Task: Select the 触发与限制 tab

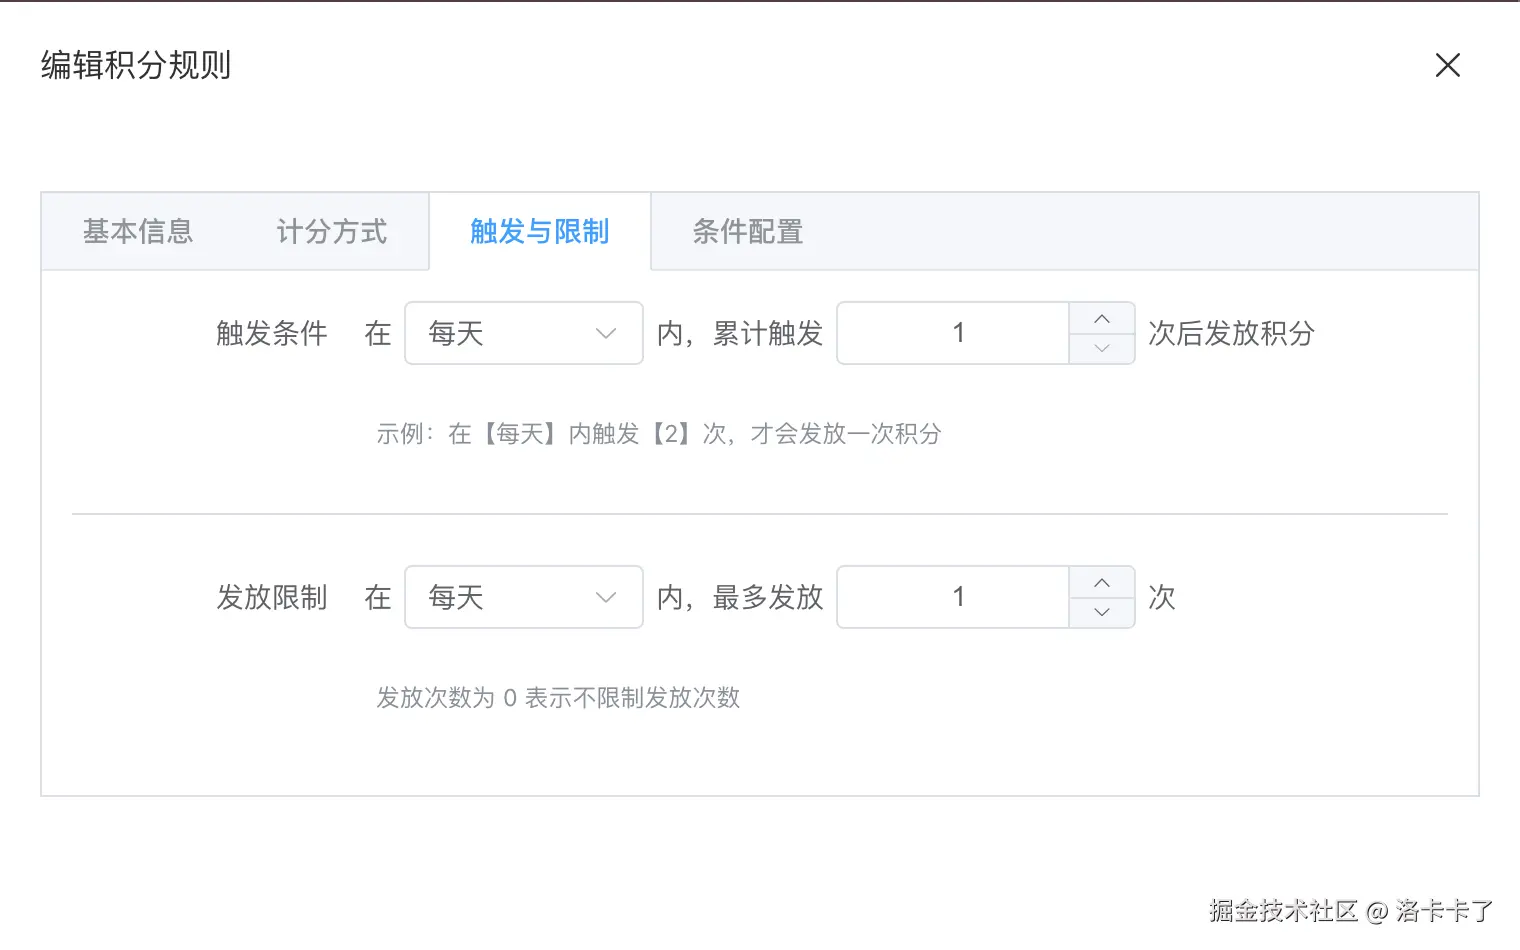Action: click(x=540, y=232)
